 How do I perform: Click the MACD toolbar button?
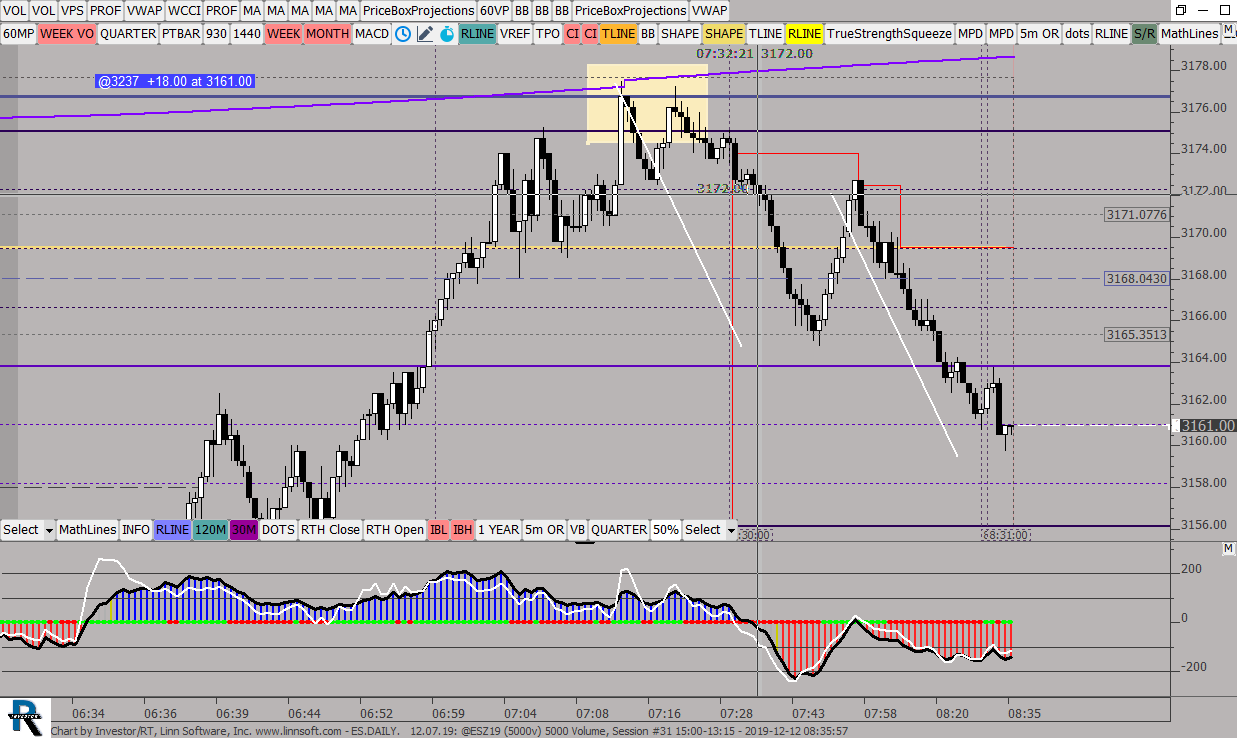(372, 33)
